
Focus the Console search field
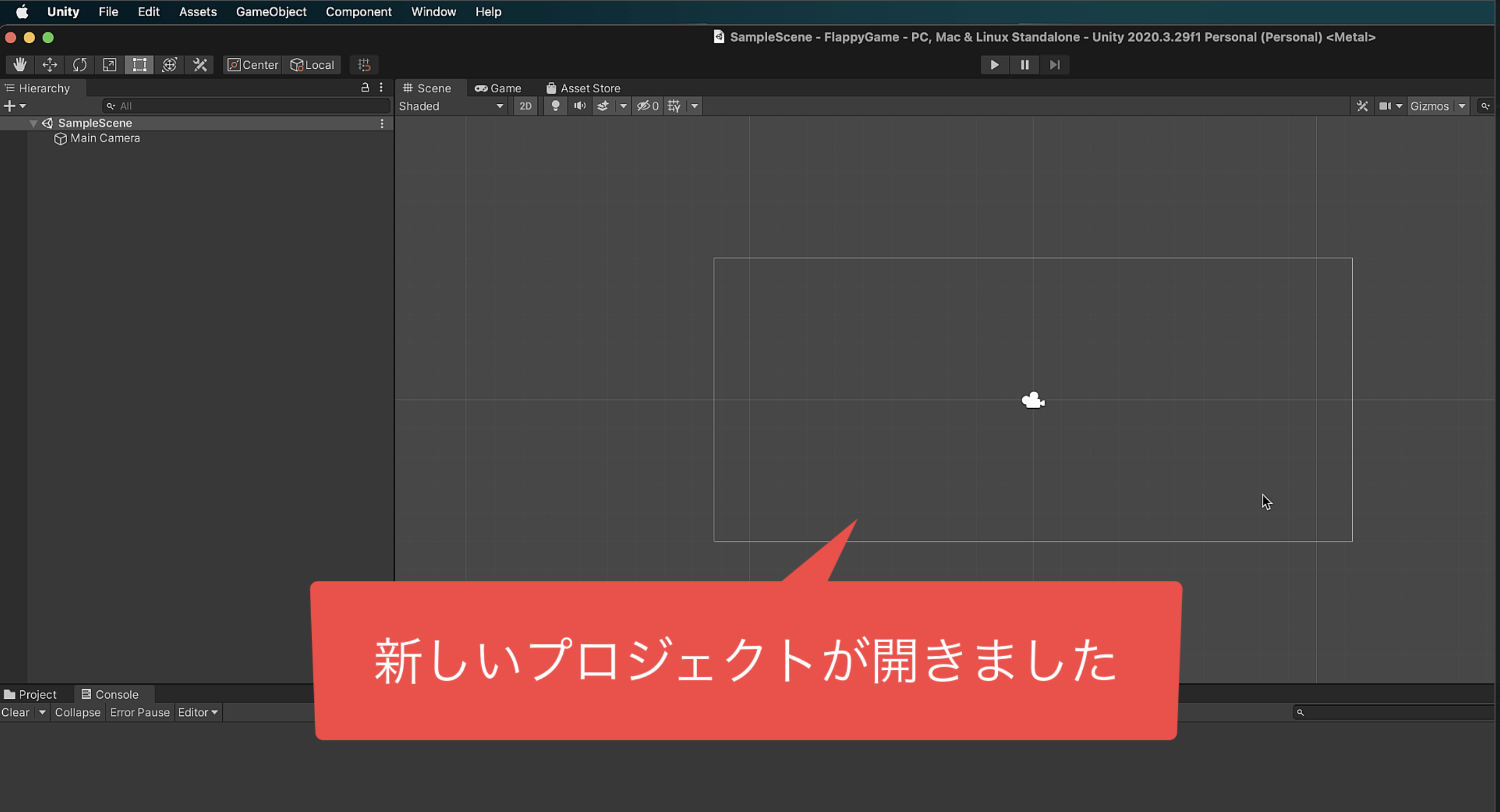(1396, 712)
